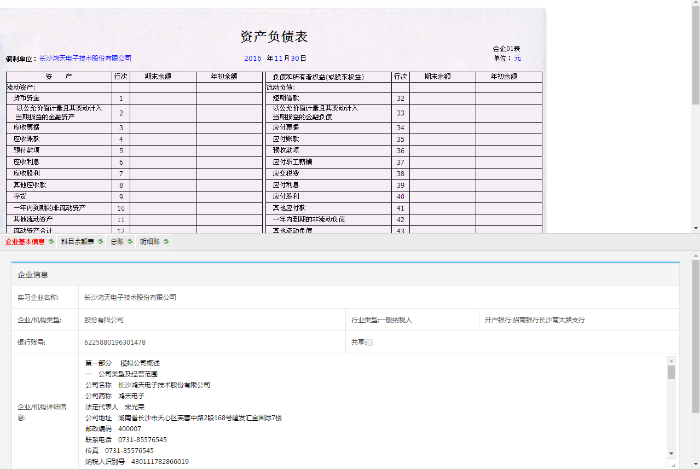Click the green refresh icon beside 总账
The width and height of the screenshot is (700, 470).
(130, 241)
